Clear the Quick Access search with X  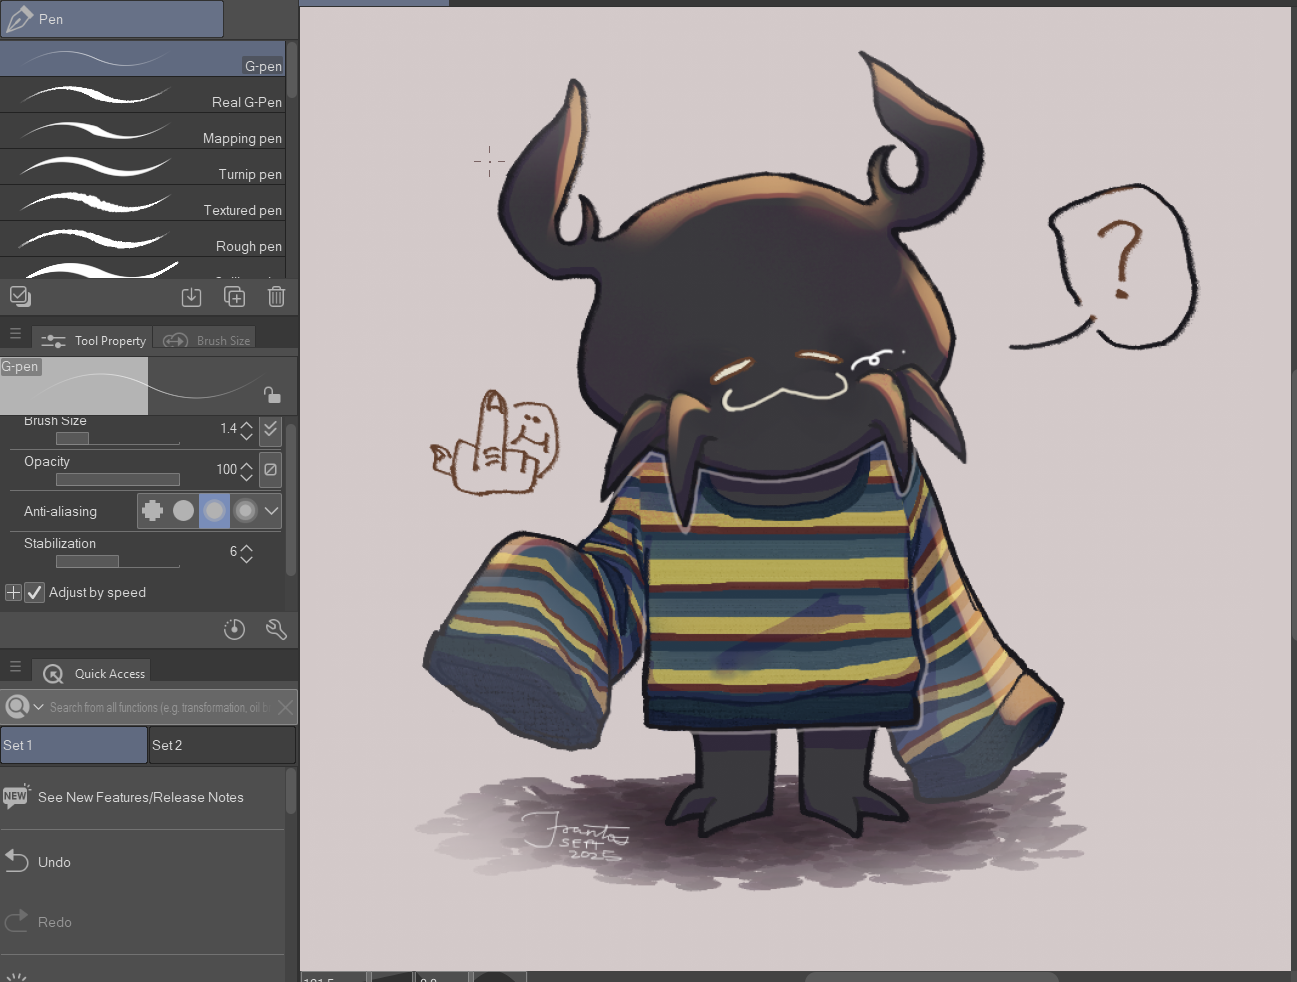[x=285, y=707]
